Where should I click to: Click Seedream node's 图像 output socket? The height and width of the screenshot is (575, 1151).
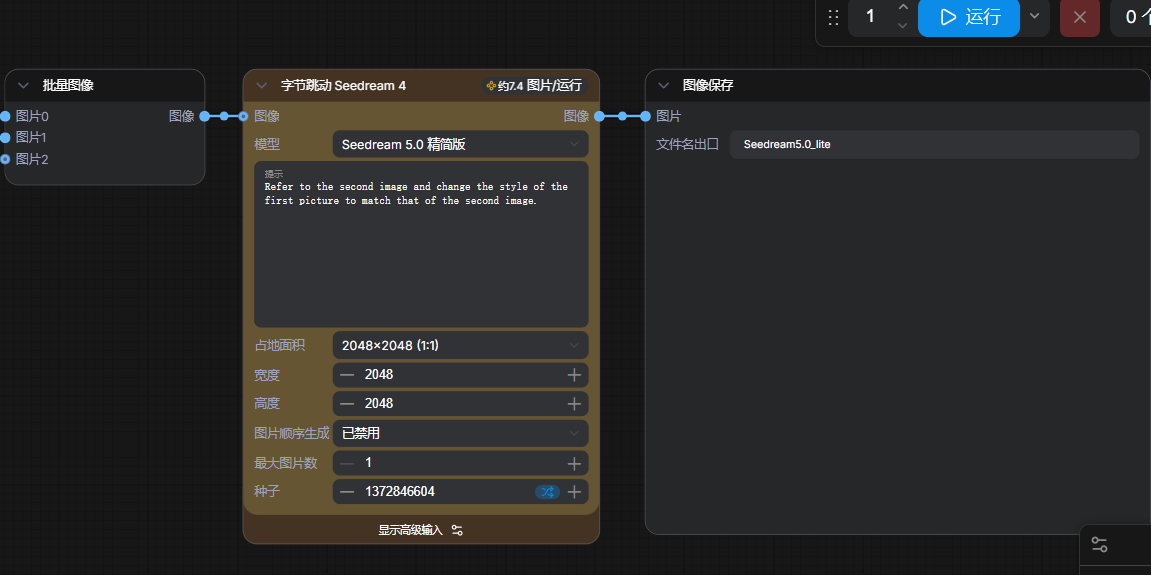tap(599, 116)
